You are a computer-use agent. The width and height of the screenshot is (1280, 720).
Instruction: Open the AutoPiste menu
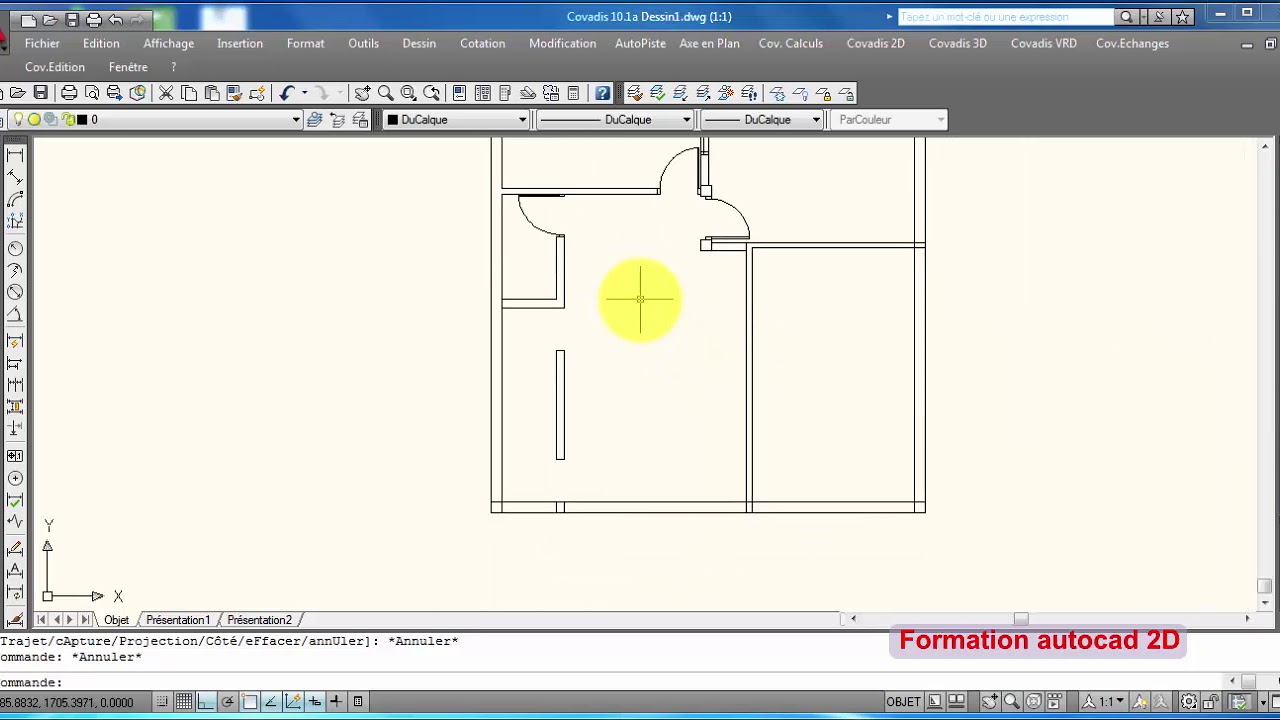pos(640,43)
